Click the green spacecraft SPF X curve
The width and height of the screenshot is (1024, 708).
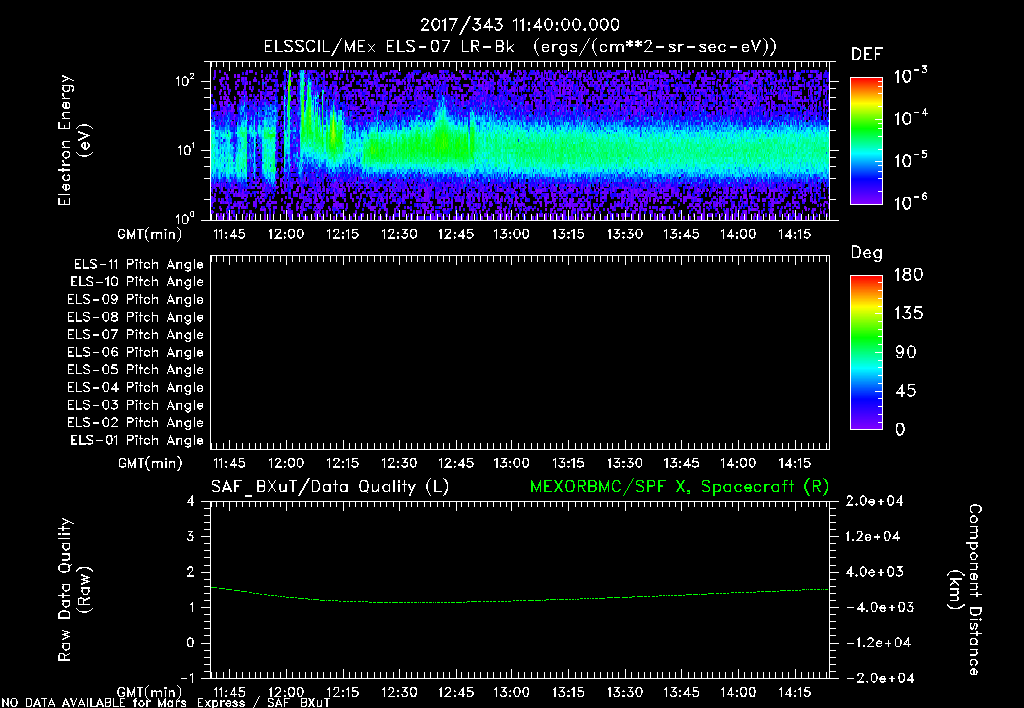[x=520, y=601]
